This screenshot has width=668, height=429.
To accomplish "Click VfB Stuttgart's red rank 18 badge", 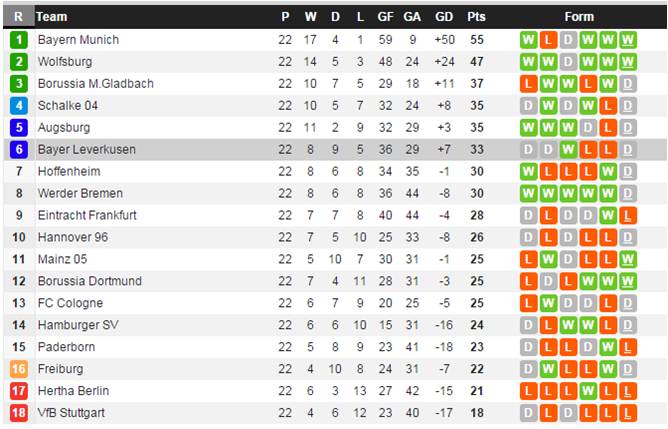I will coord(19,413).
